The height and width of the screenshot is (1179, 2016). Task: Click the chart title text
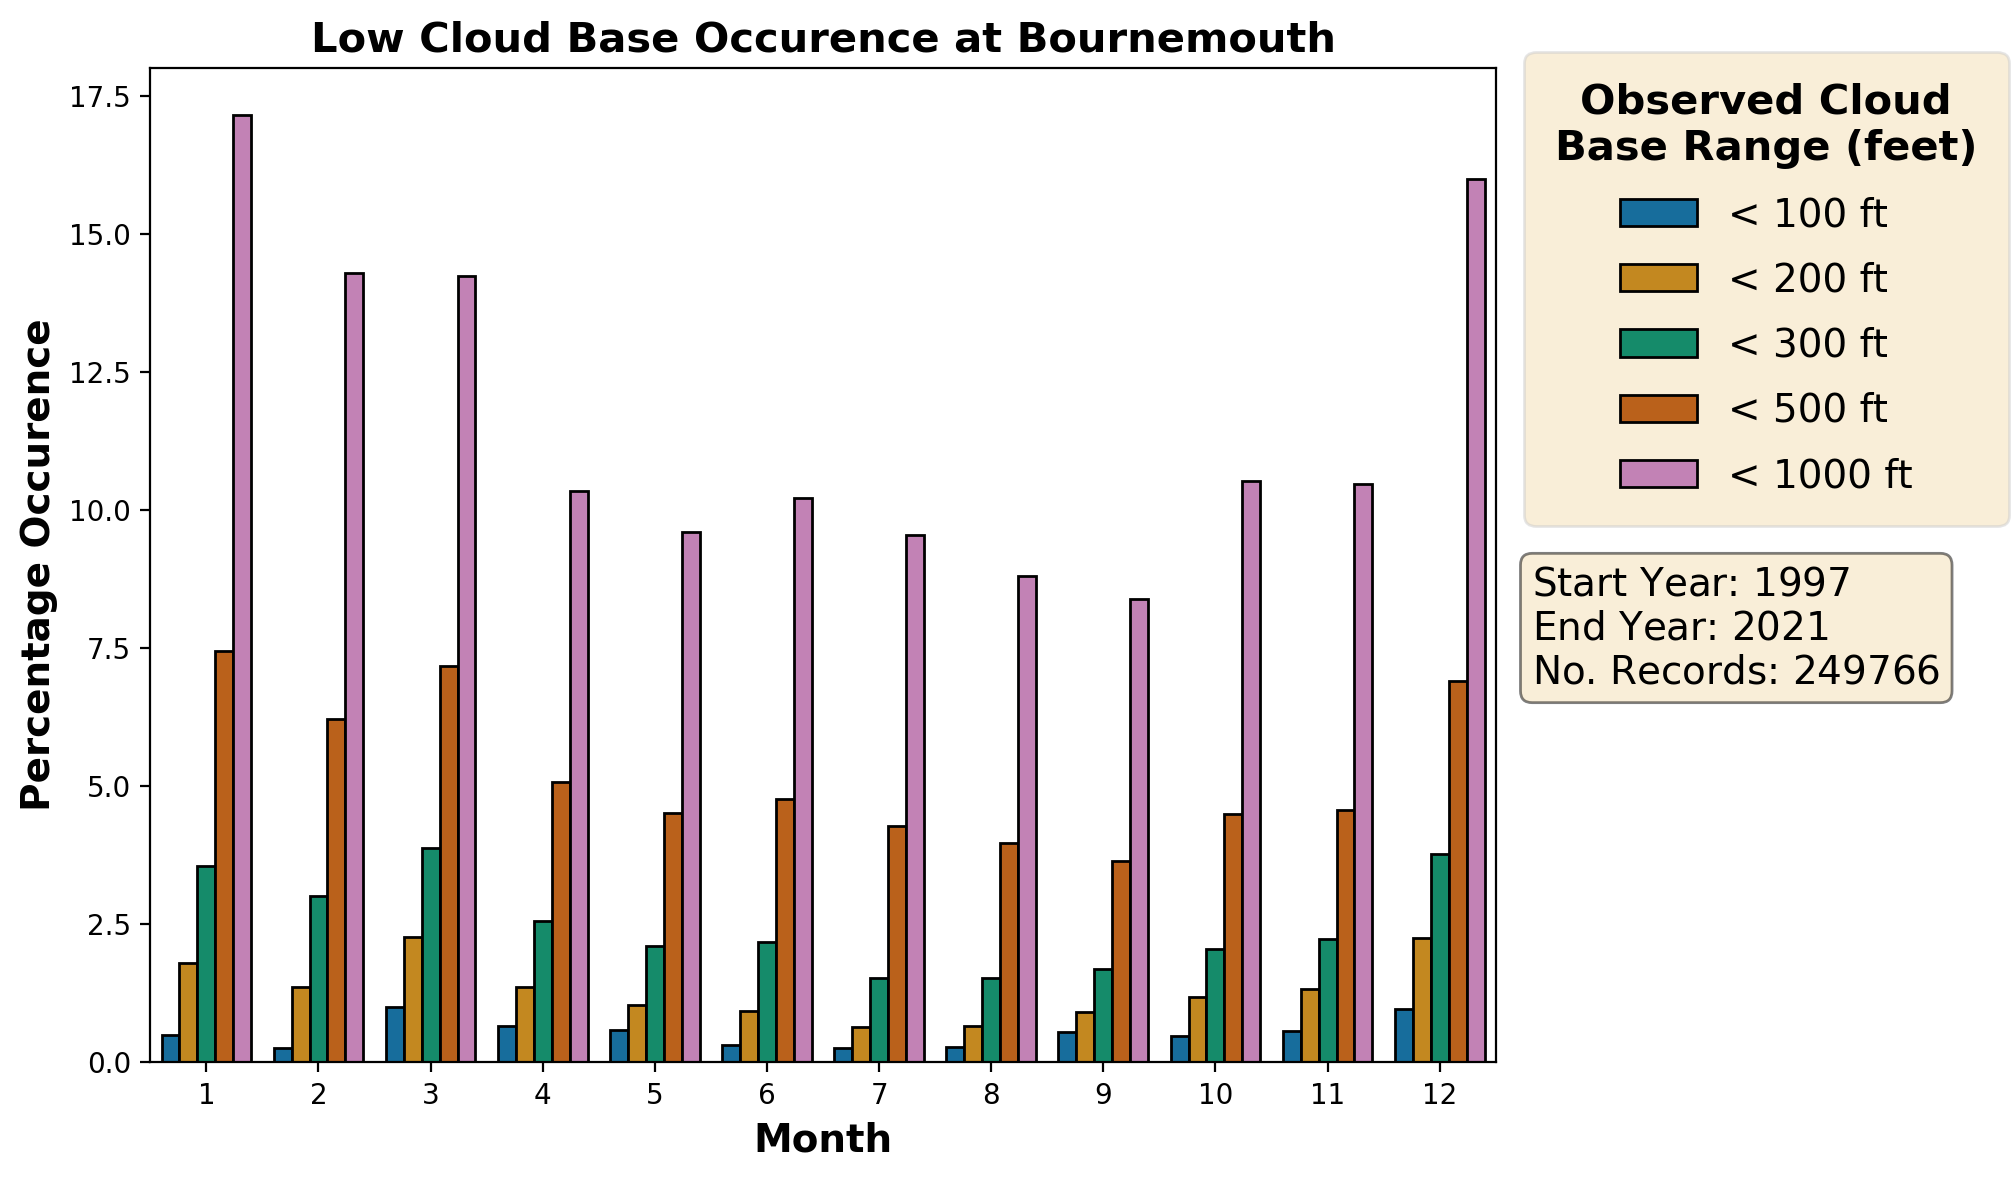tap(822, 39)
